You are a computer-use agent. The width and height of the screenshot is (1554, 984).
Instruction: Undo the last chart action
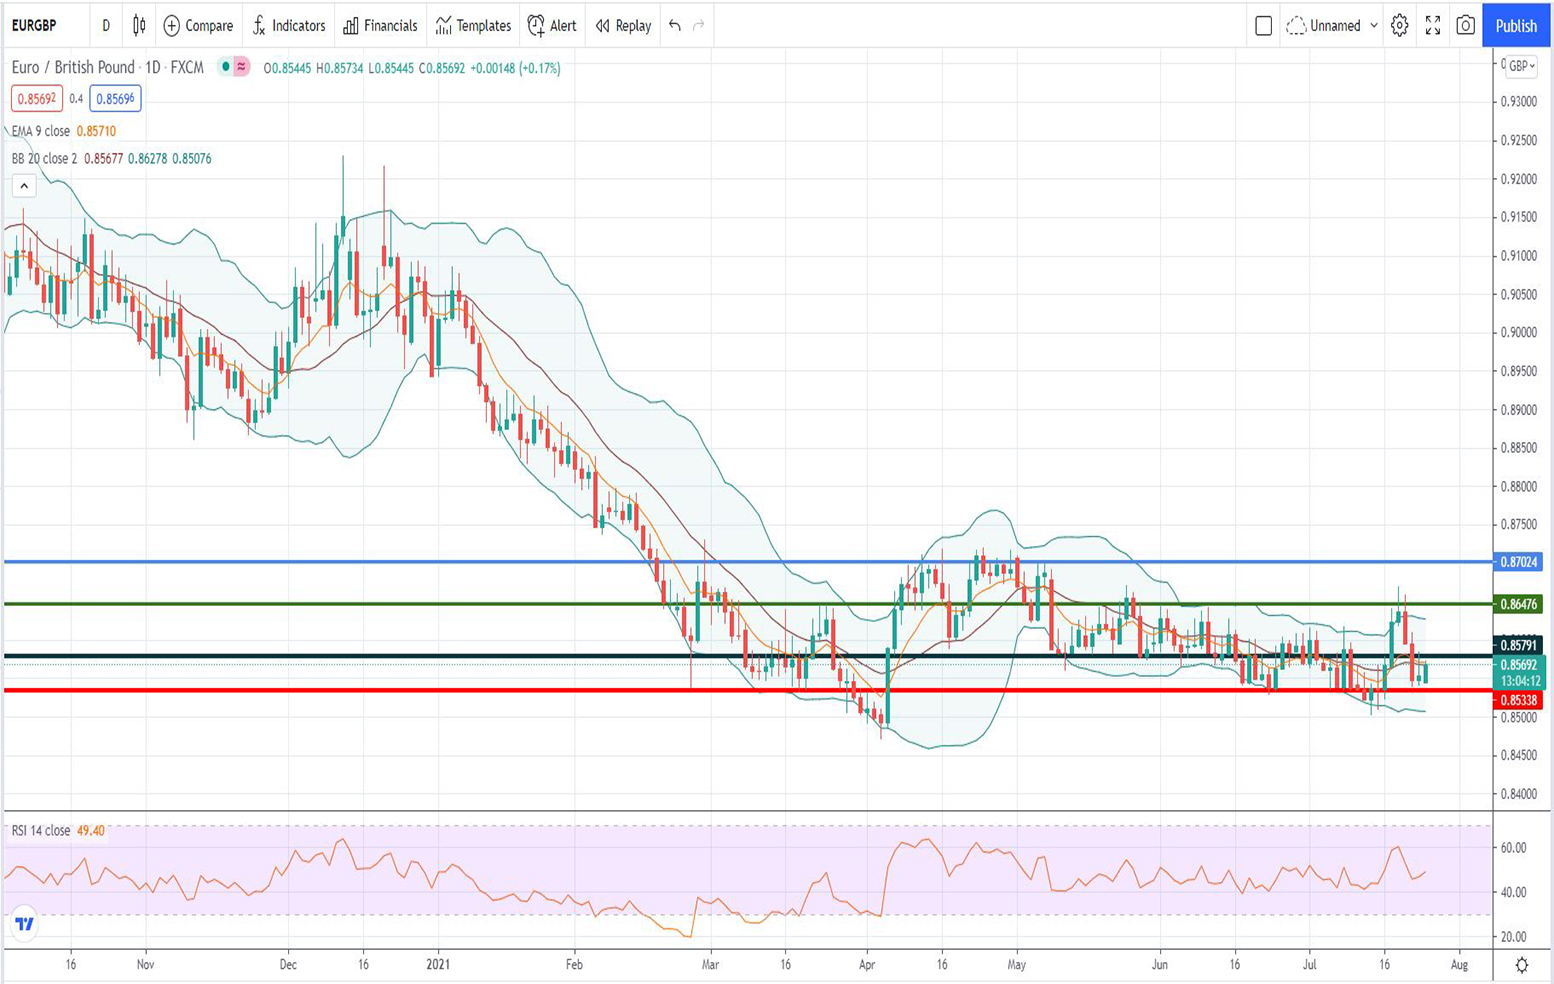(x=675, y=26)
